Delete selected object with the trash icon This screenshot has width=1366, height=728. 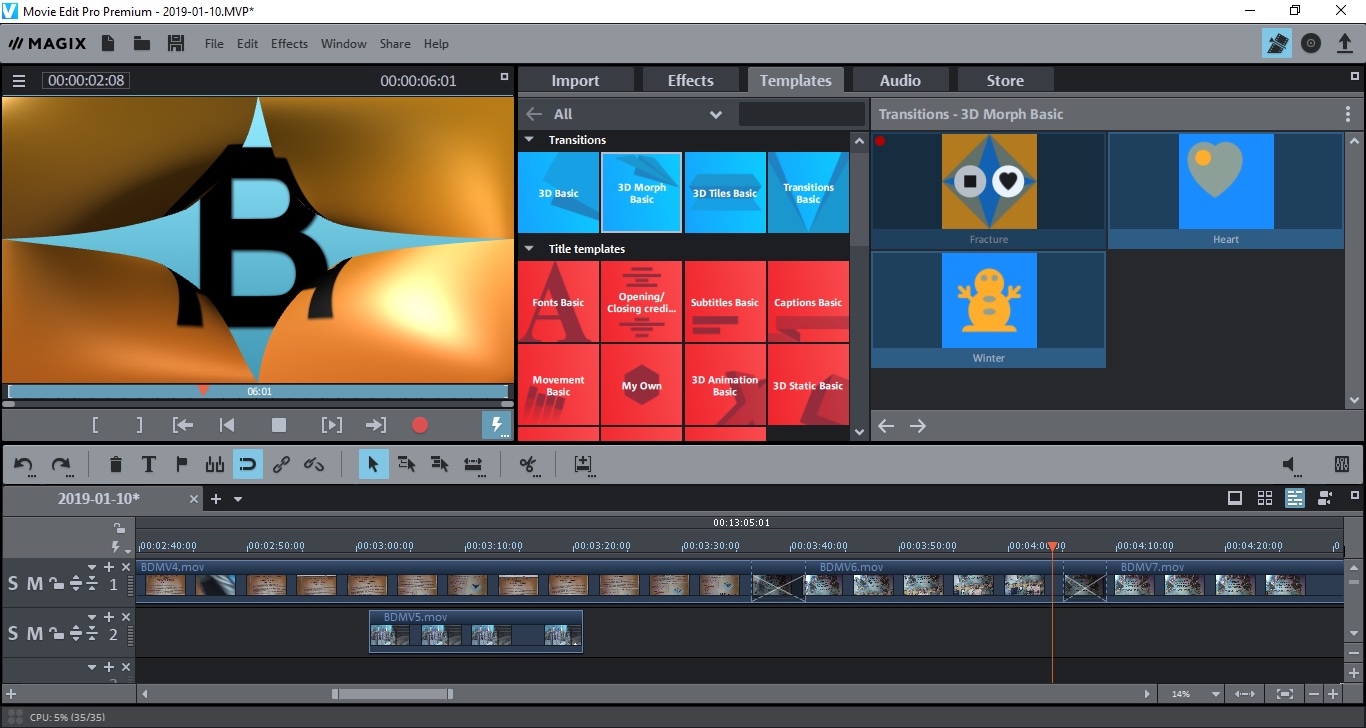click(116, 464)
